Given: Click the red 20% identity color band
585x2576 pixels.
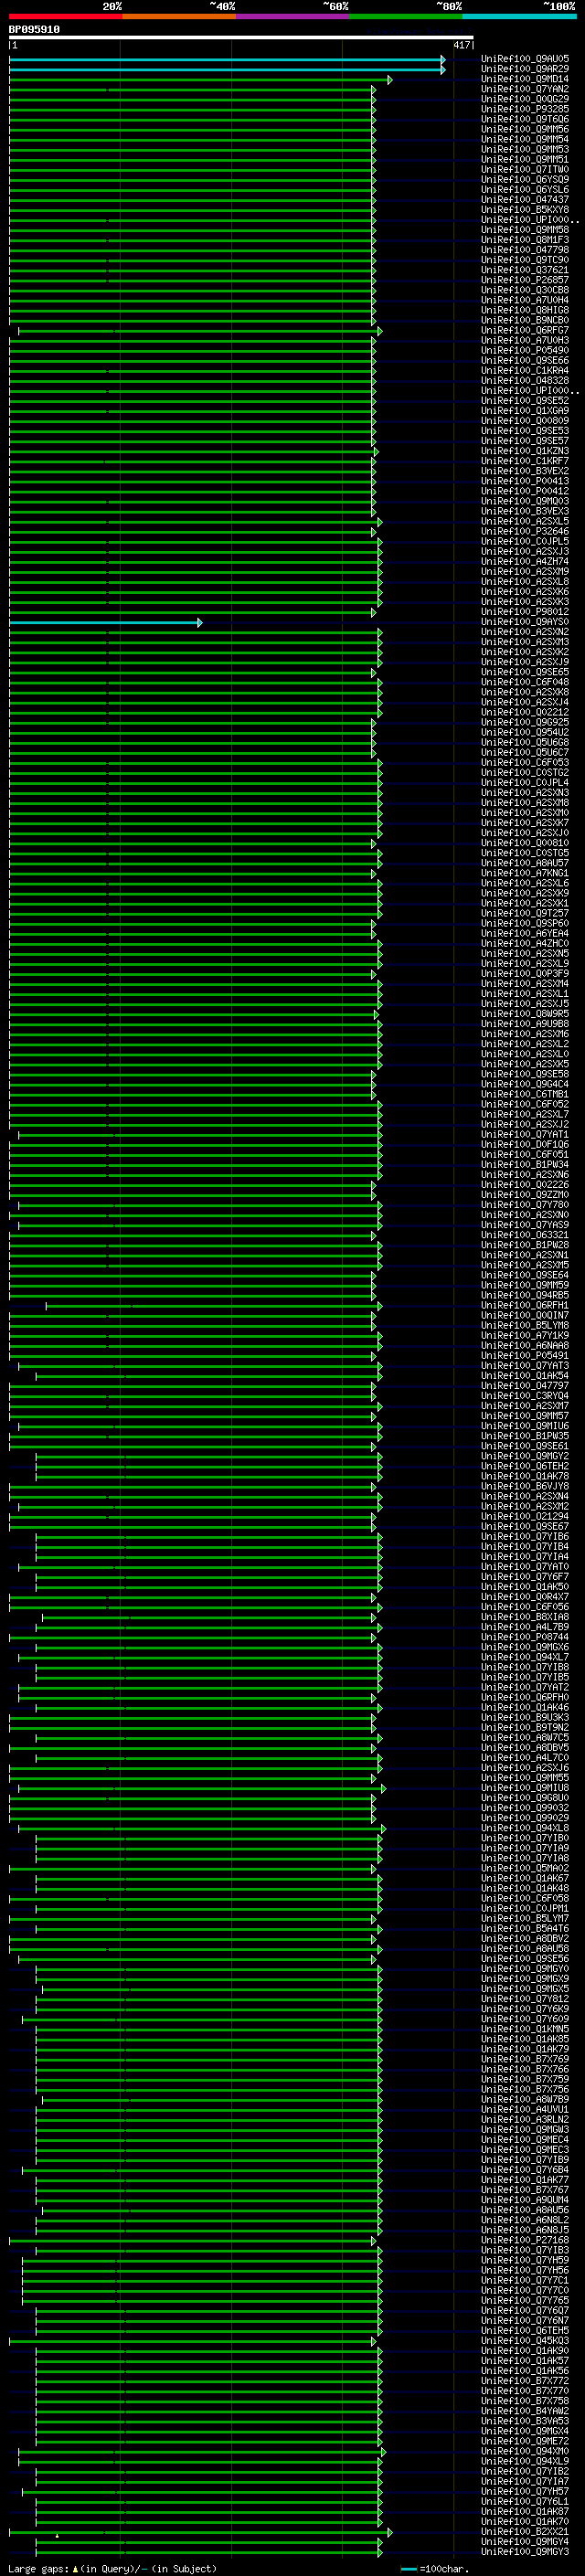Looking at the screenshot, I should [x=66, y=16].
